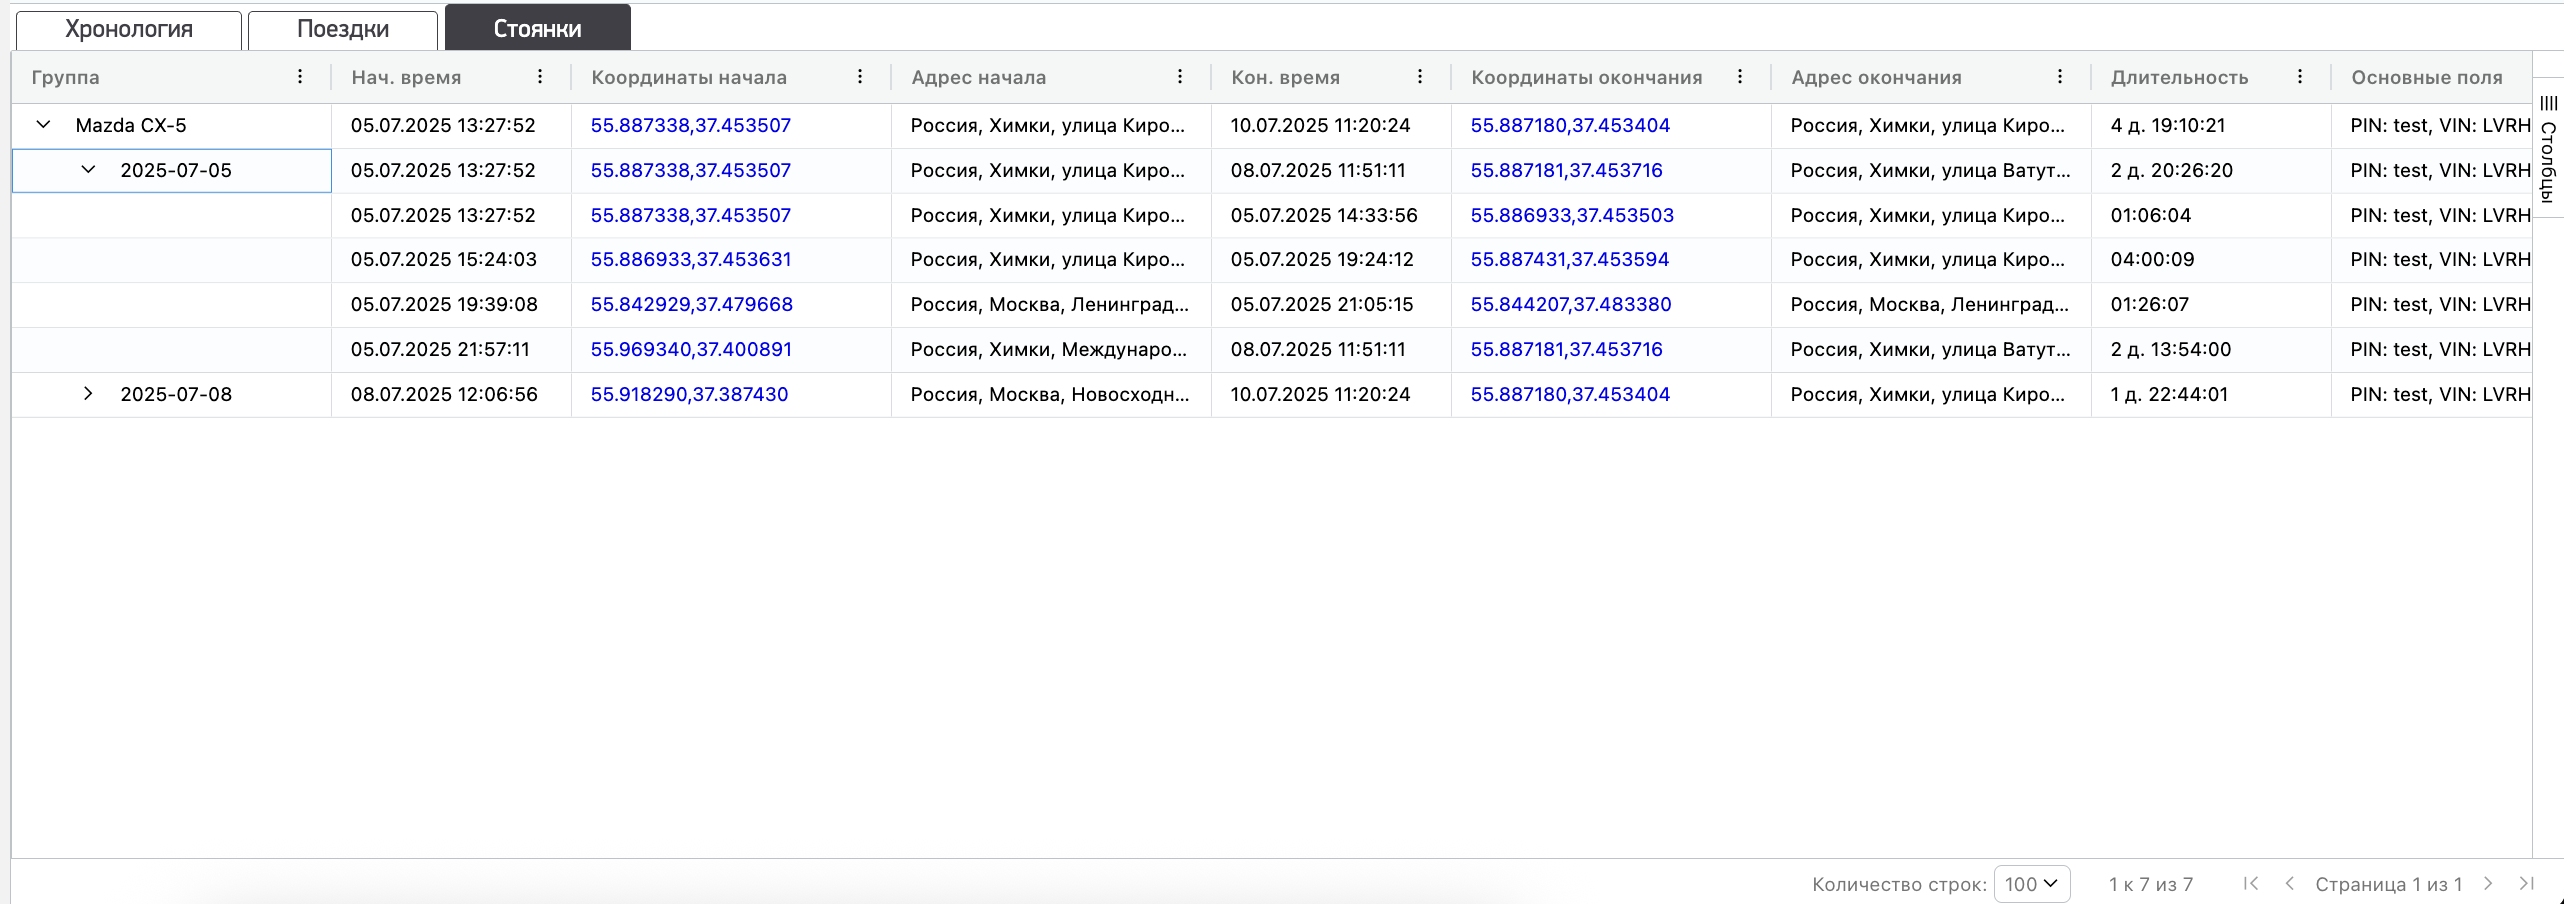The image size is (2564, 904).
Task: Click start time 05.07.2025 15:24:03
Action: click(x=444, y=259)
